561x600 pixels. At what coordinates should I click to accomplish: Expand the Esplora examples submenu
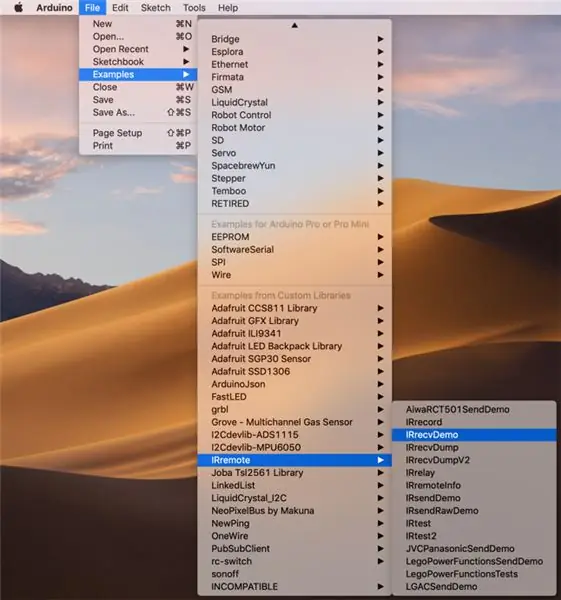click(294, 52)
